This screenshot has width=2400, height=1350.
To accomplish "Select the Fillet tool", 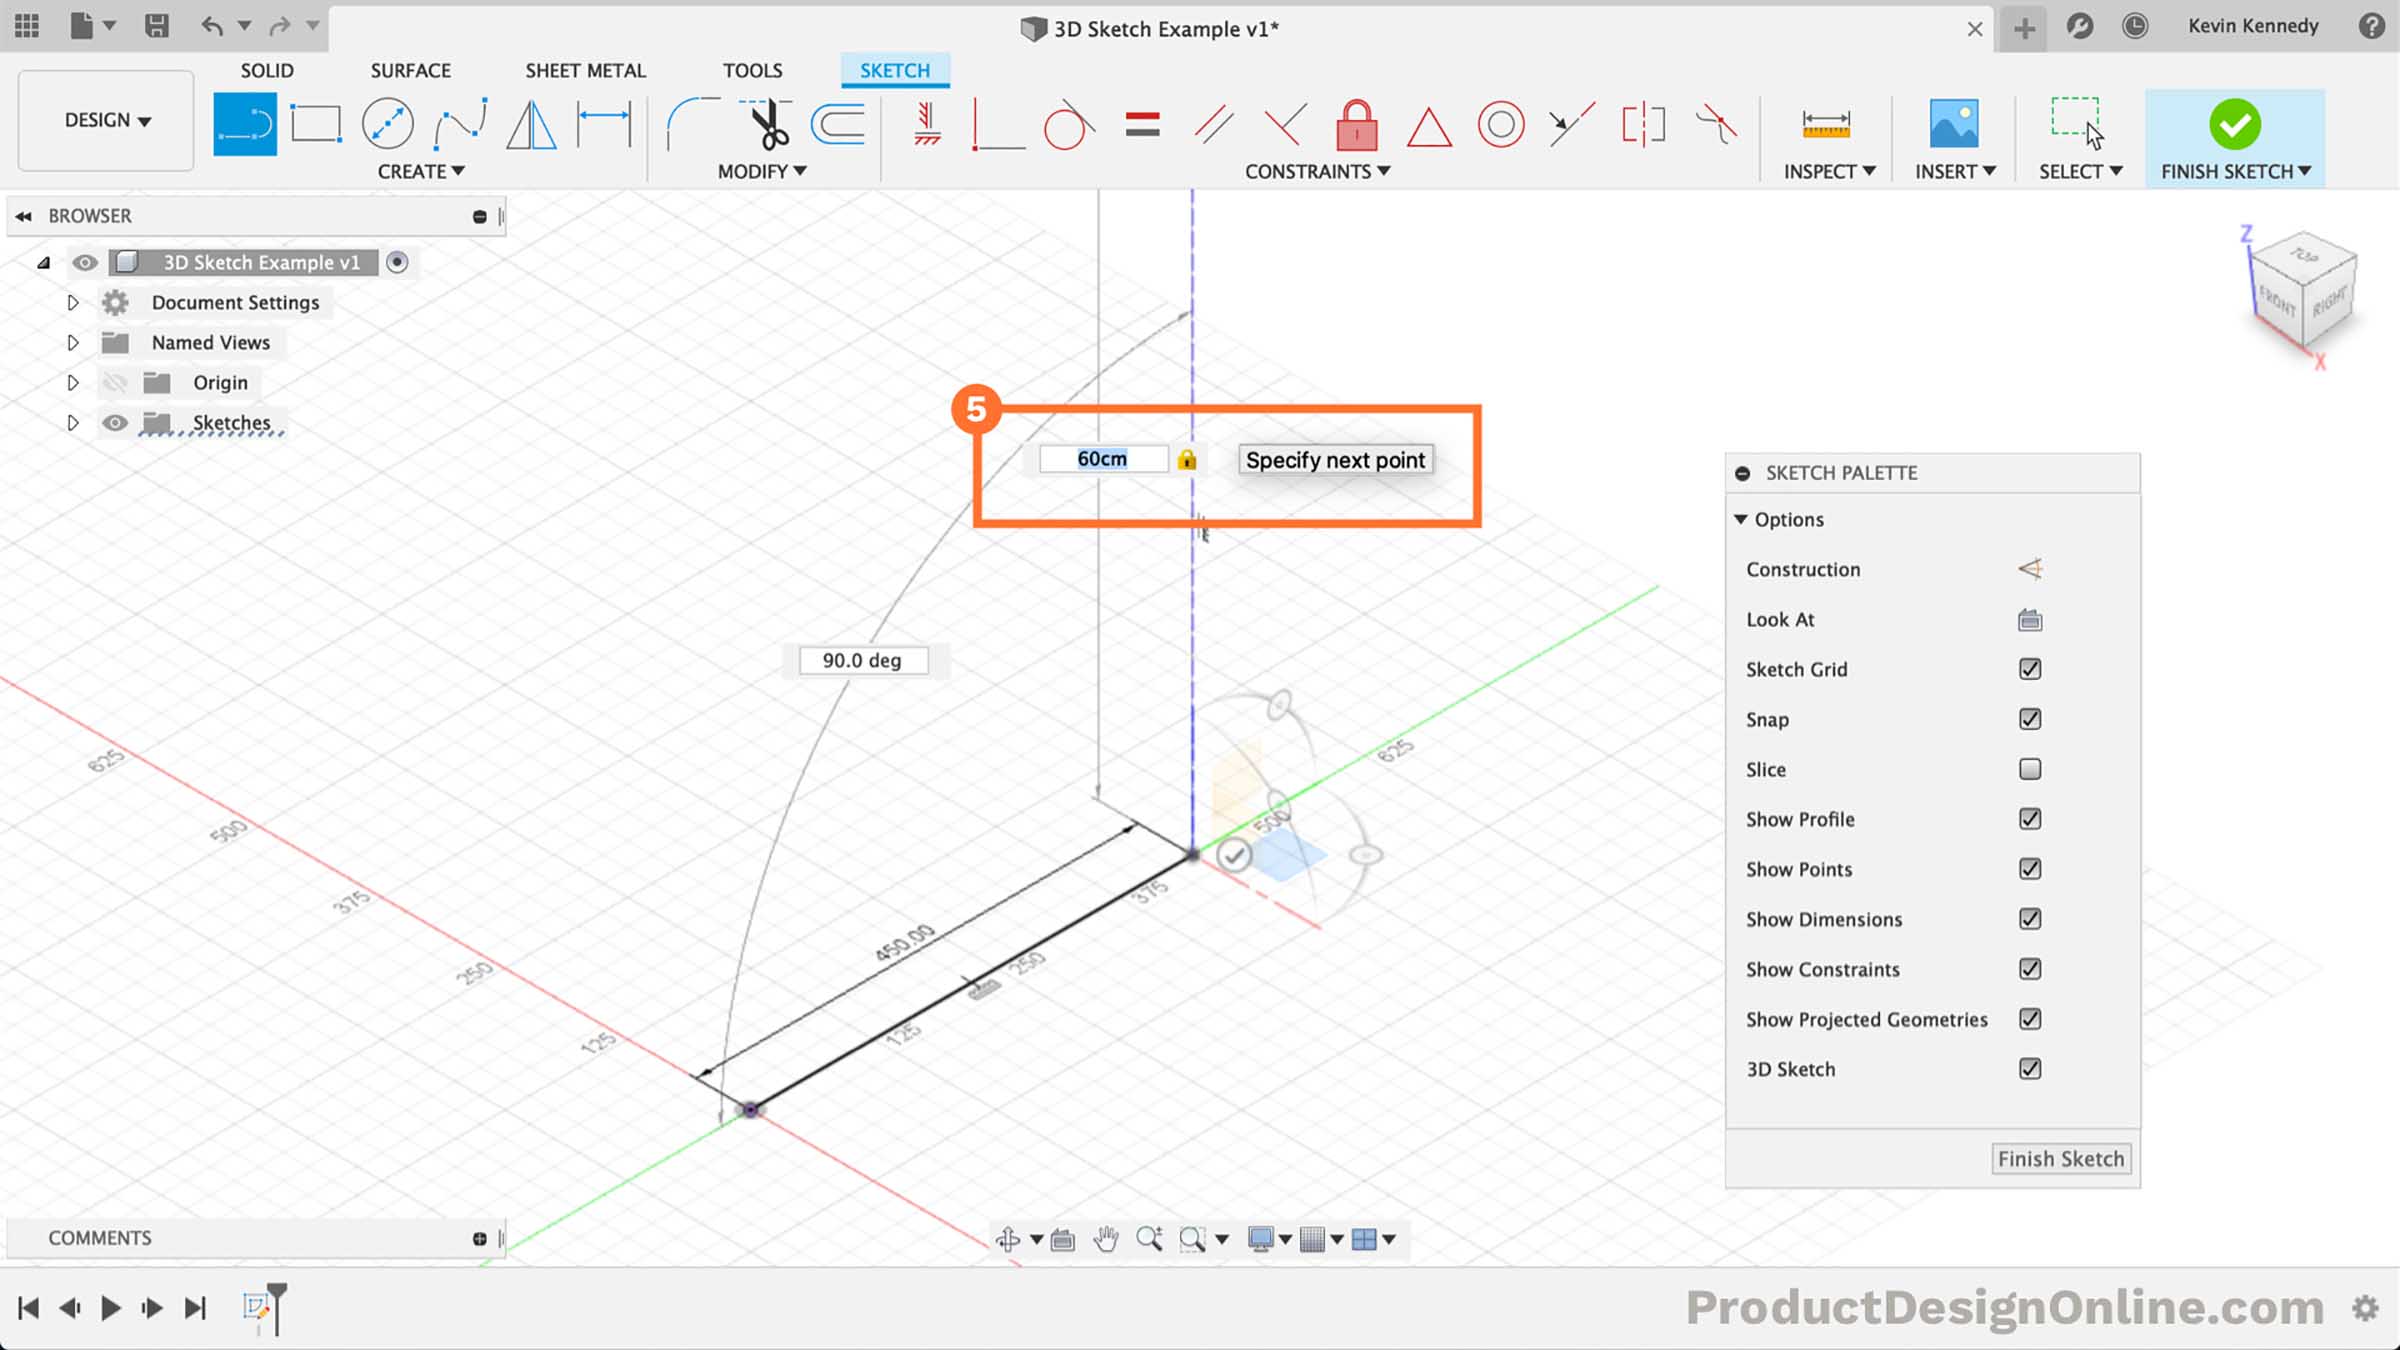I will pyautogui.click(x=689, y=122).
